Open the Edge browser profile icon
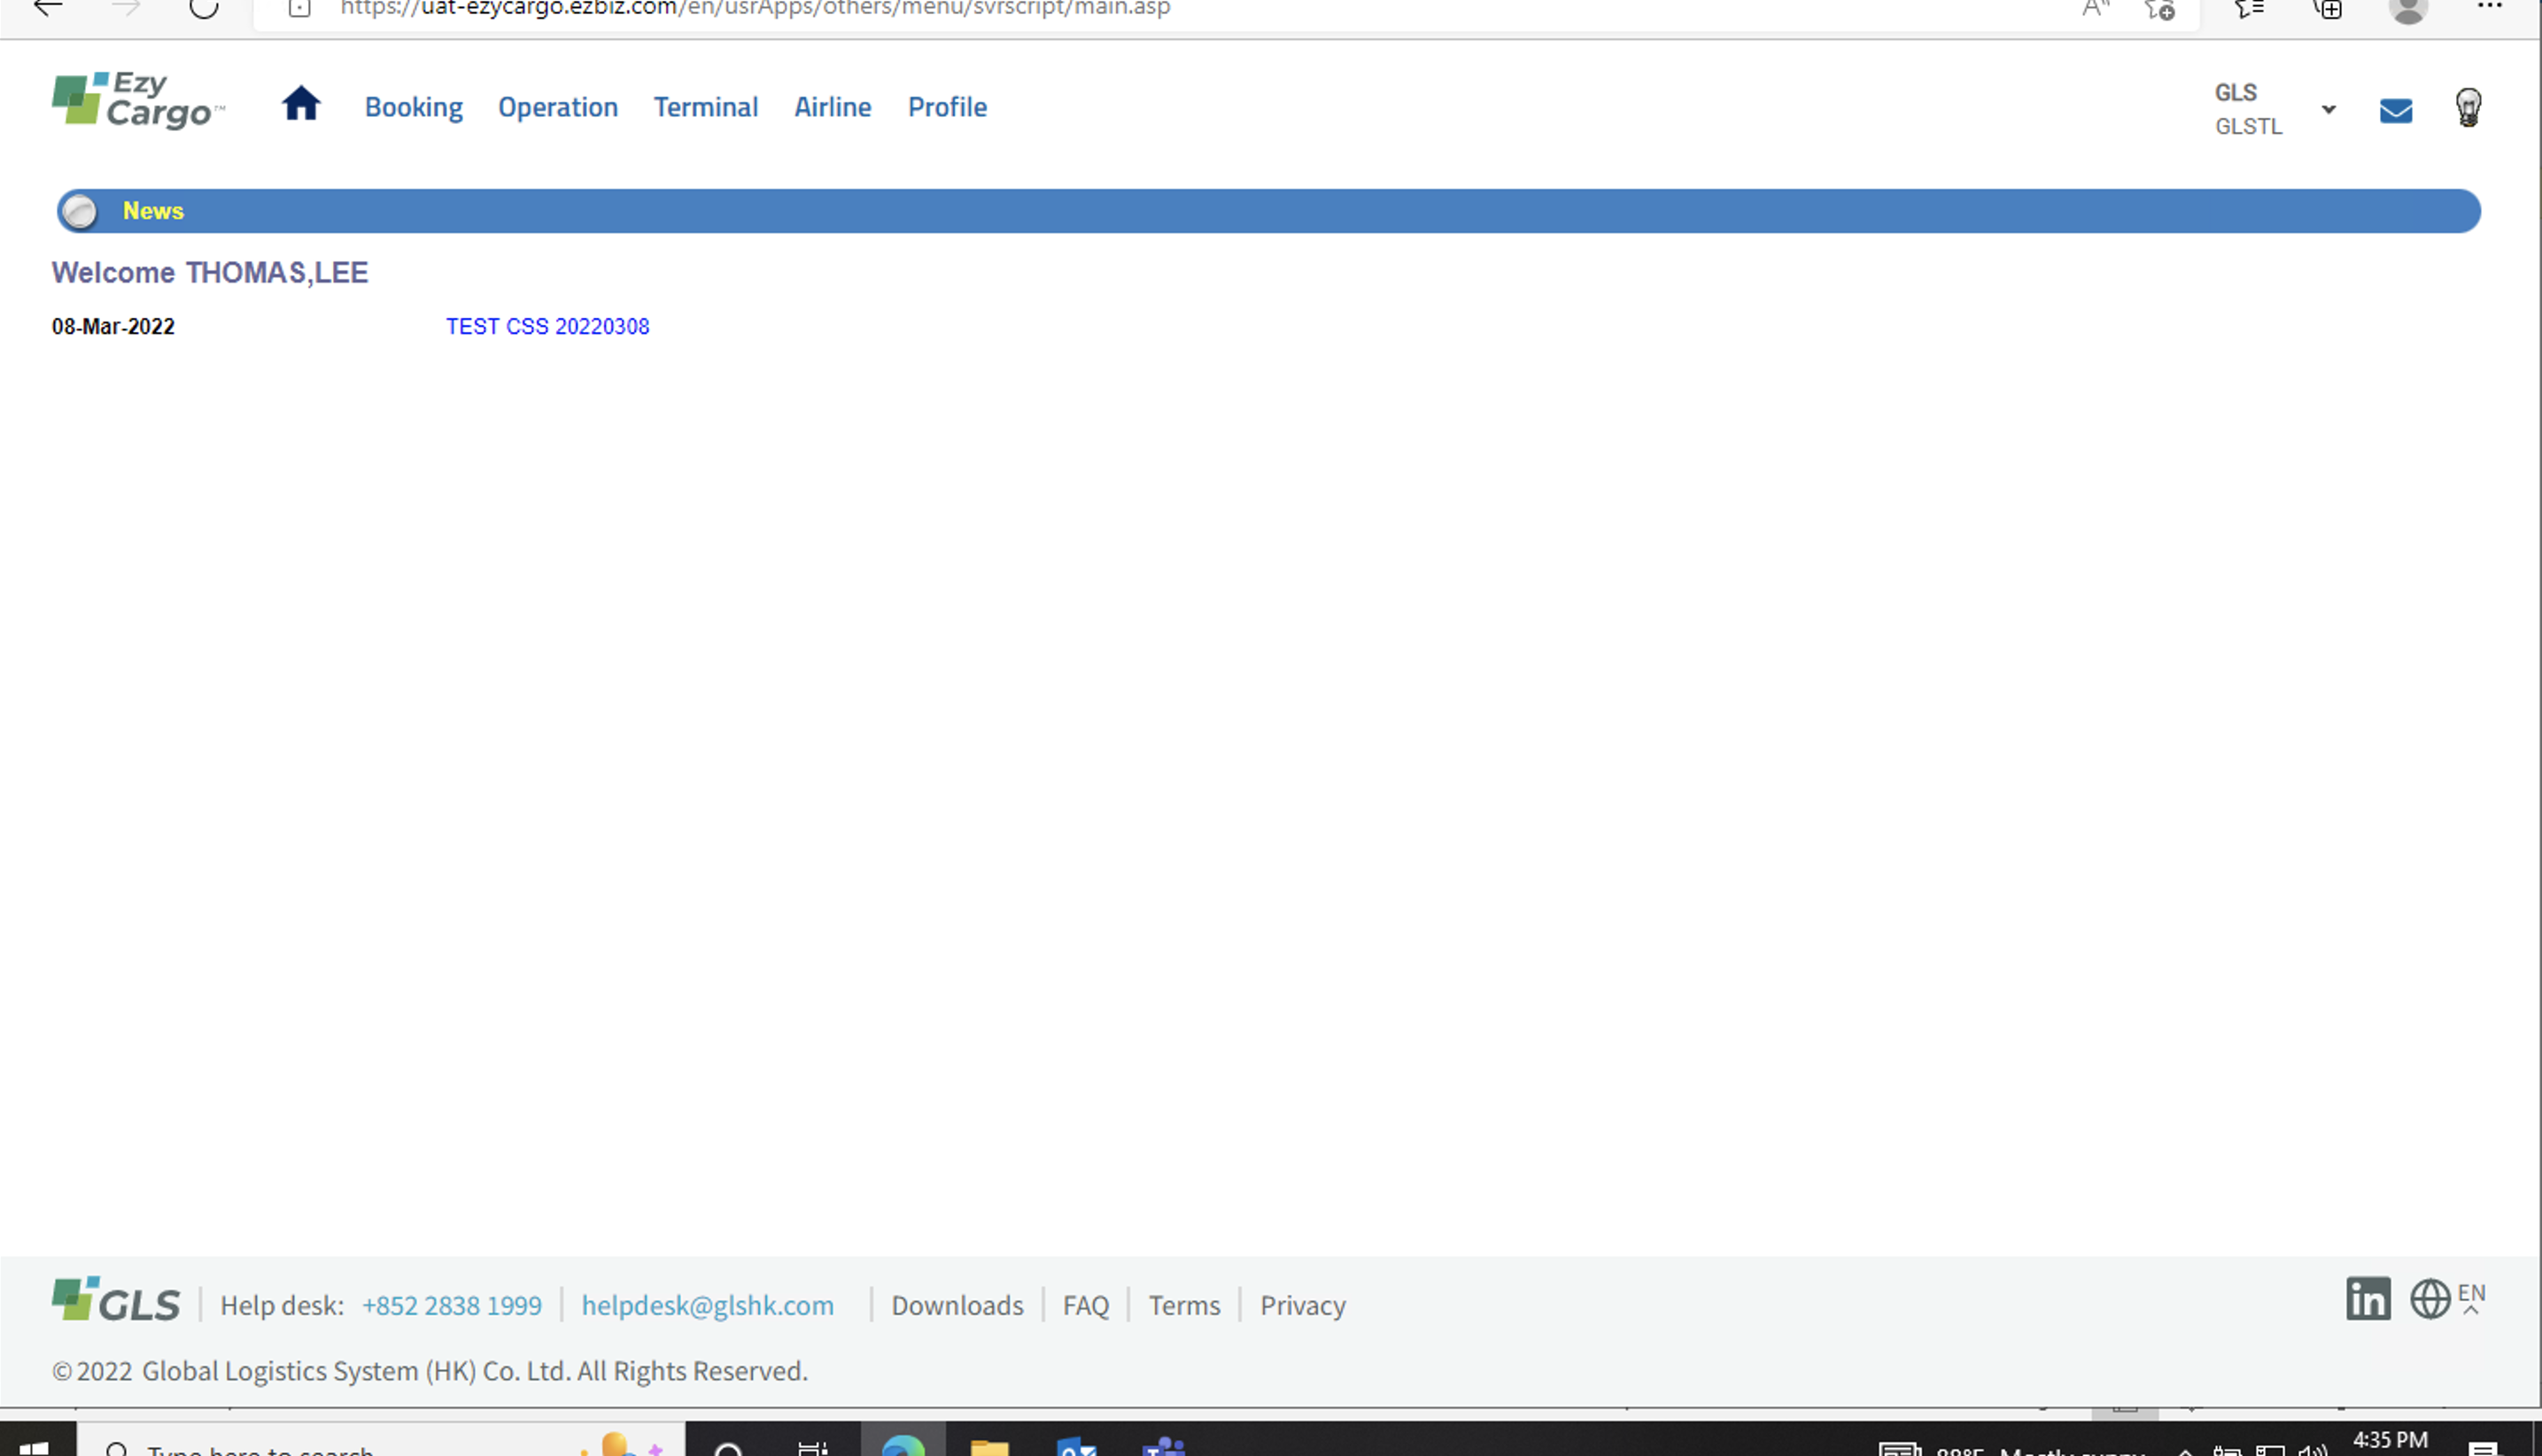The image size is (2542, 1456). click(2407, 10)
